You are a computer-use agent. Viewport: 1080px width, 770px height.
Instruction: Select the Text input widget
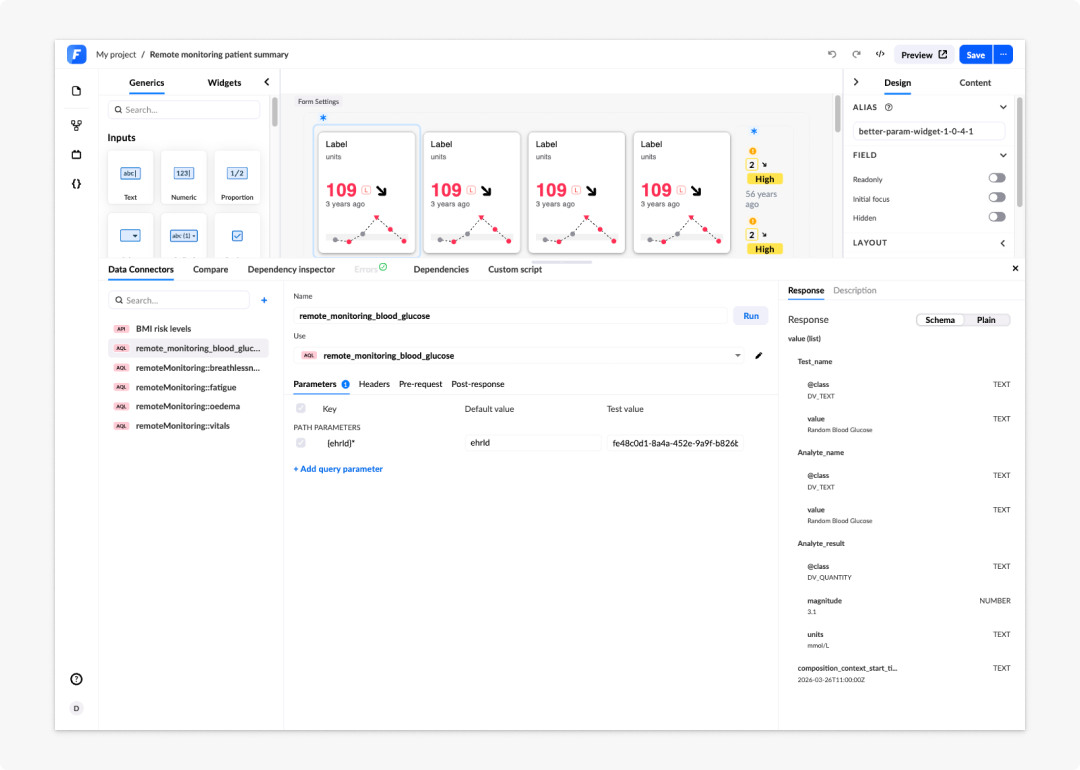[x=130, y=178]
